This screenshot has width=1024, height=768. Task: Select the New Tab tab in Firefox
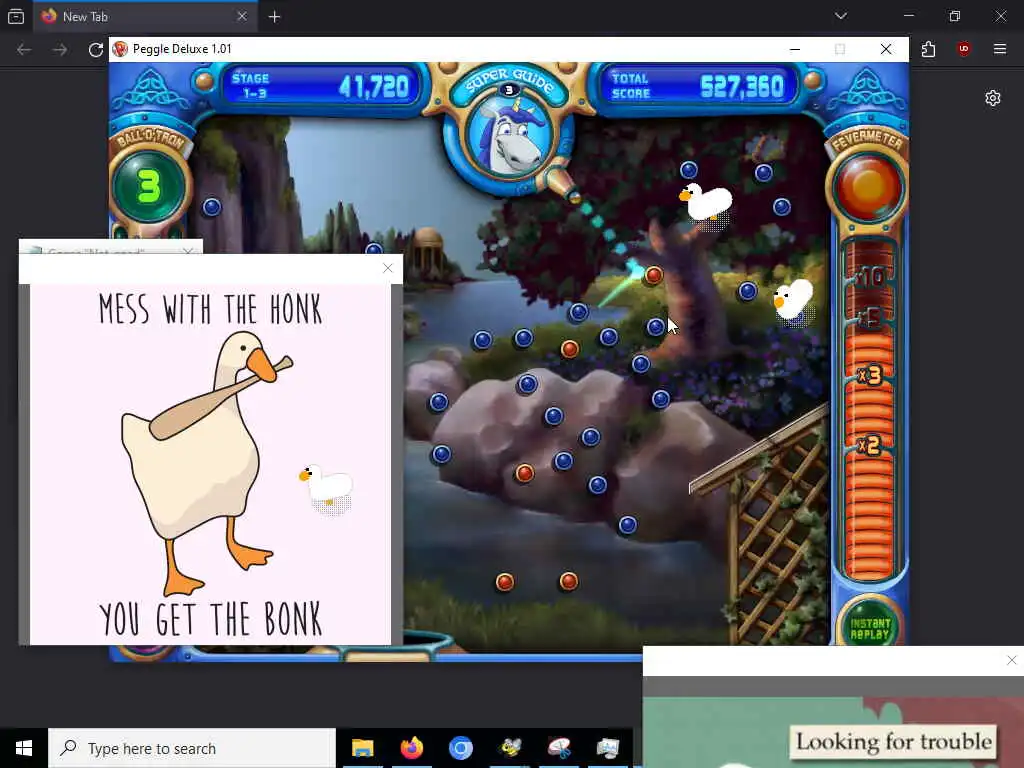pos(145,16)
